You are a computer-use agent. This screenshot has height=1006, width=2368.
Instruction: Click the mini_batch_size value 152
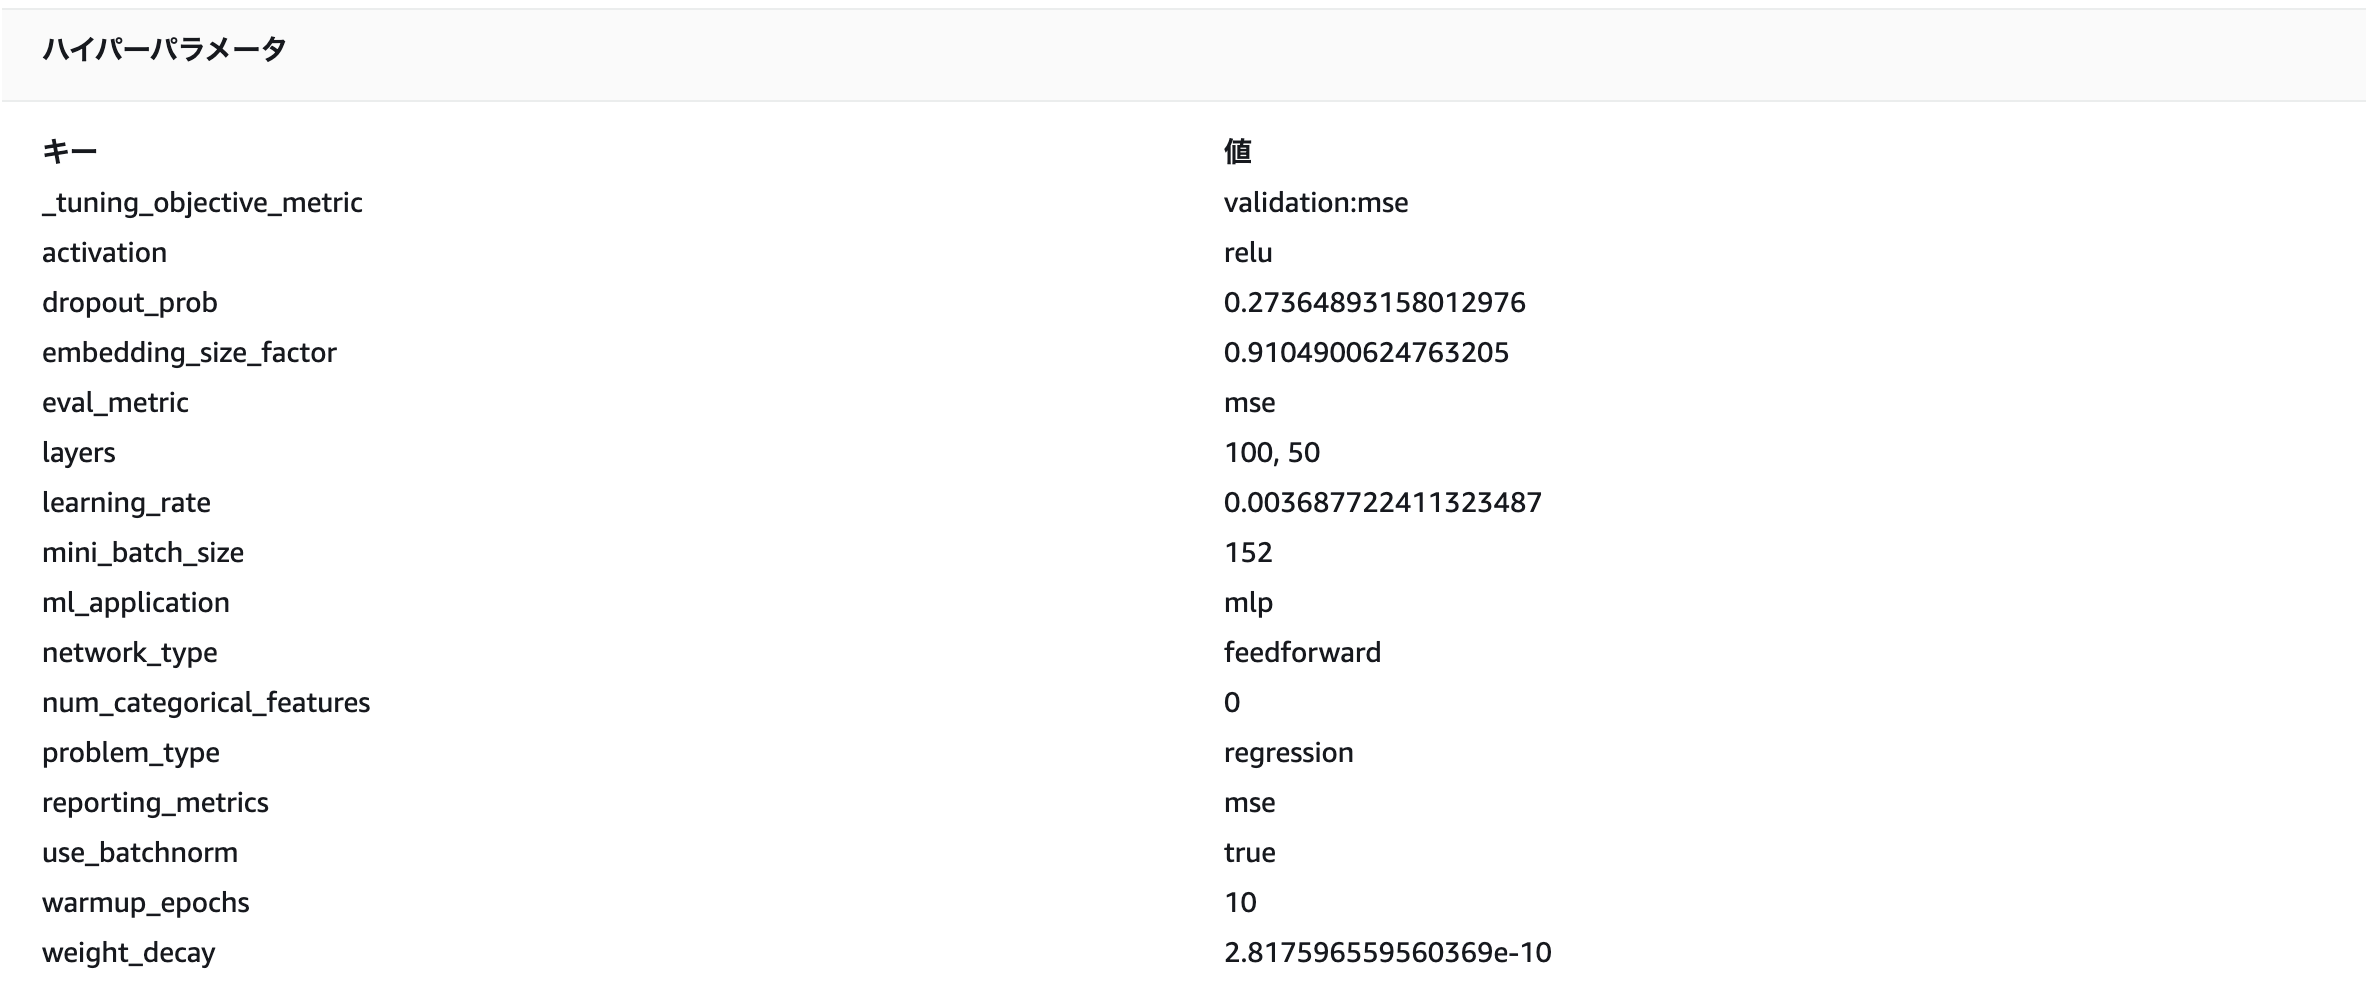click(x=1248, y=553)
